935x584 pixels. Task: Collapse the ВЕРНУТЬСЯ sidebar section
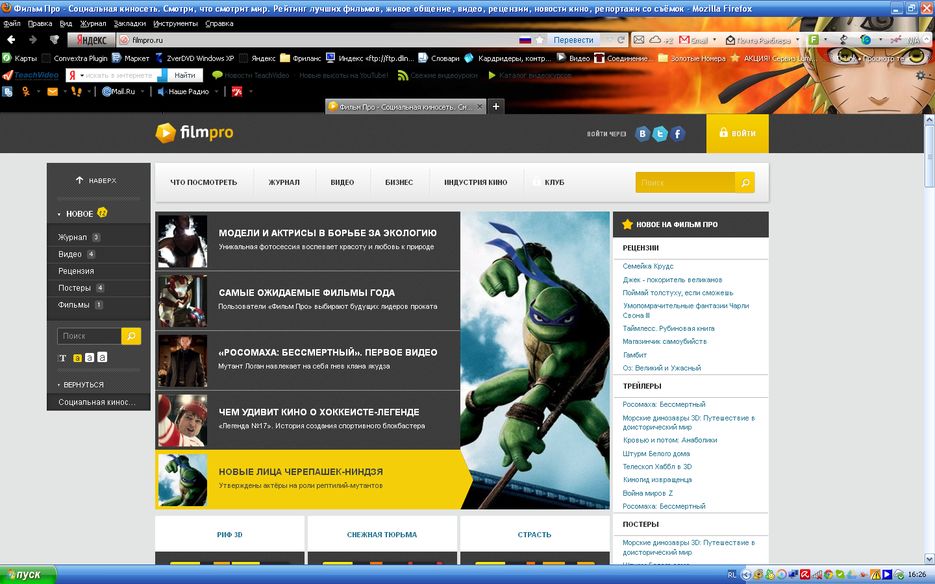click(x=59, y=385)
